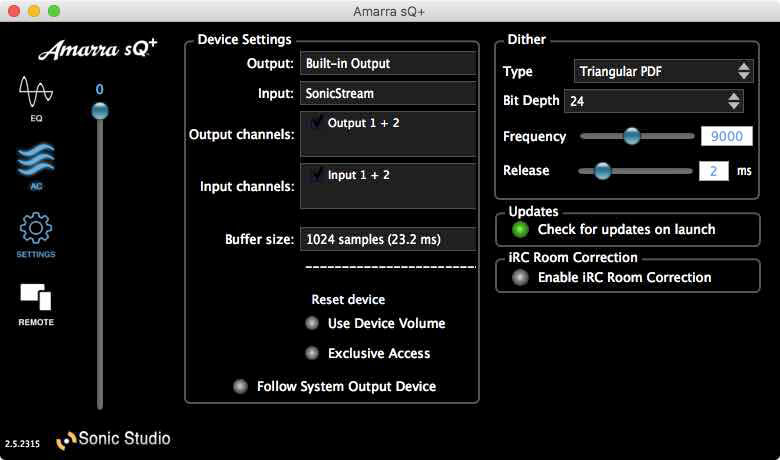780x460 pixels.
Task: Click the Bit Depth stepper arrows
Action: pyautogui.click(x=734, y=101)
